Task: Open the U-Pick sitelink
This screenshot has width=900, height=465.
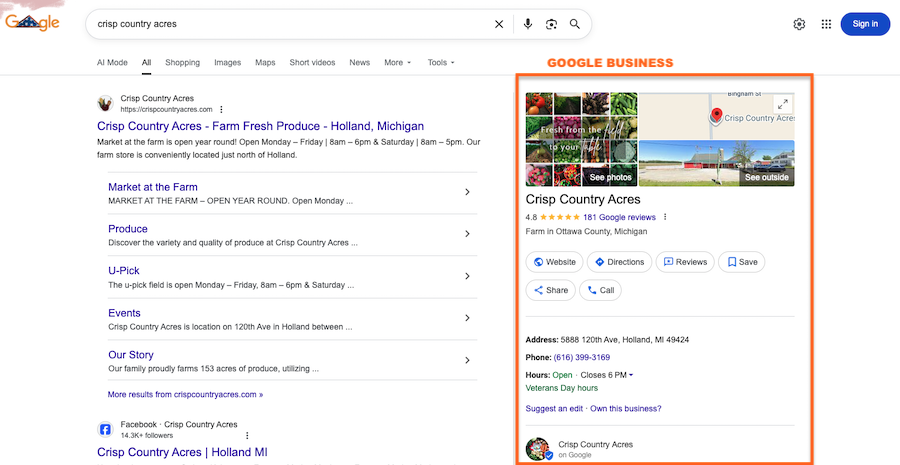Action: click(x=124, y=271)
